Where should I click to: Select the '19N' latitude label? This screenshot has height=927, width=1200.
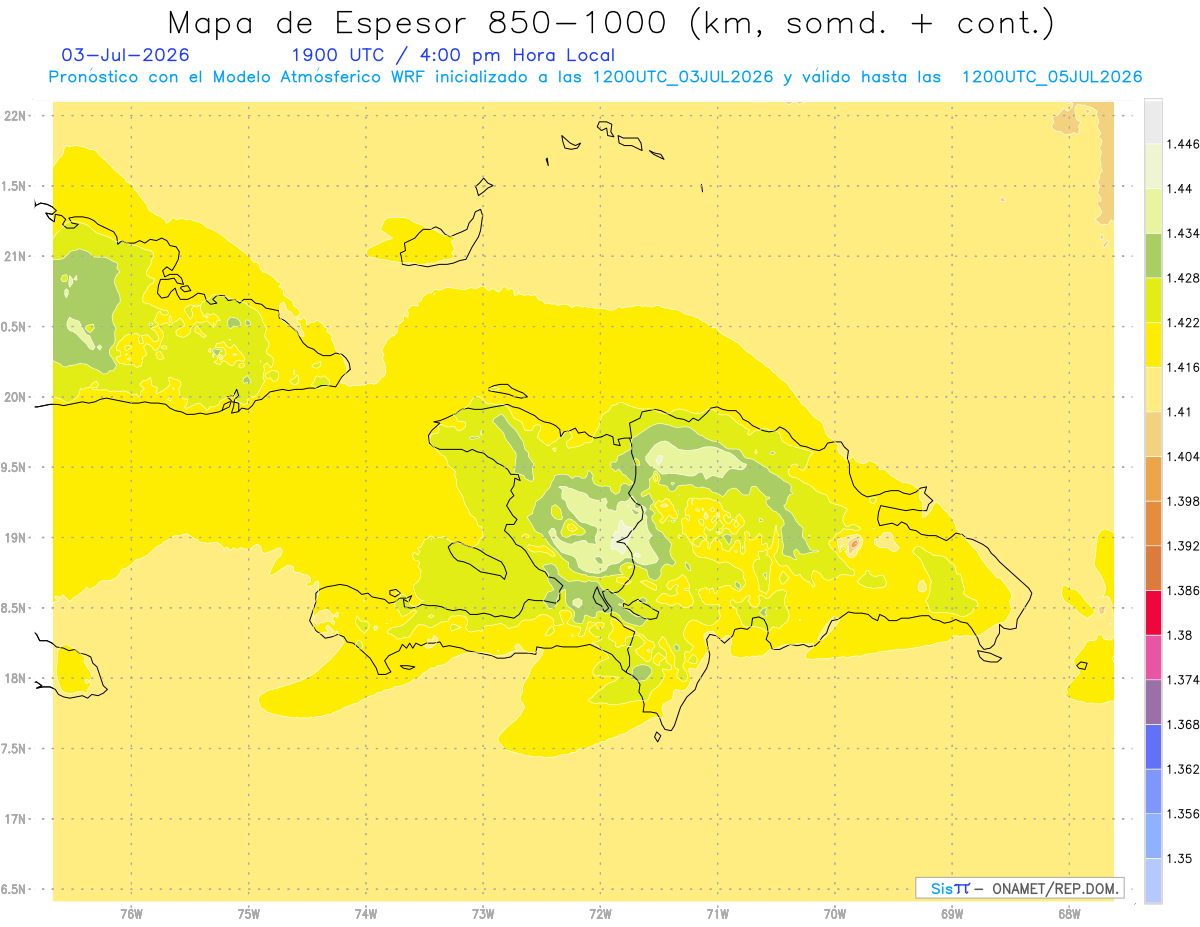pos(16,538)
